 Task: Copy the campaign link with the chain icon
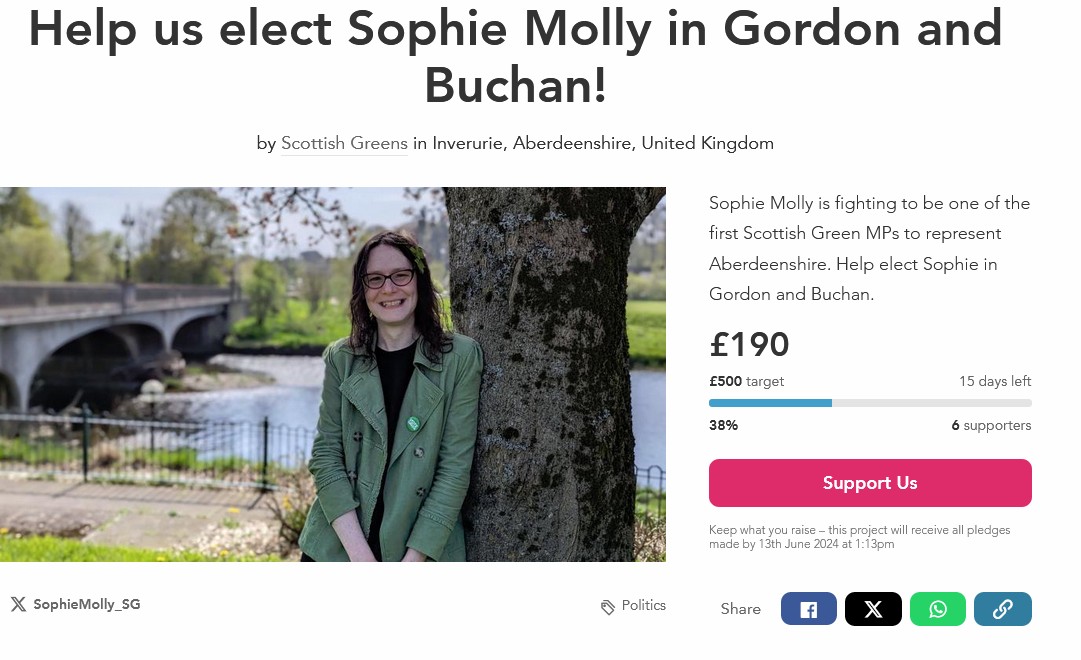tap(1002, 609)
